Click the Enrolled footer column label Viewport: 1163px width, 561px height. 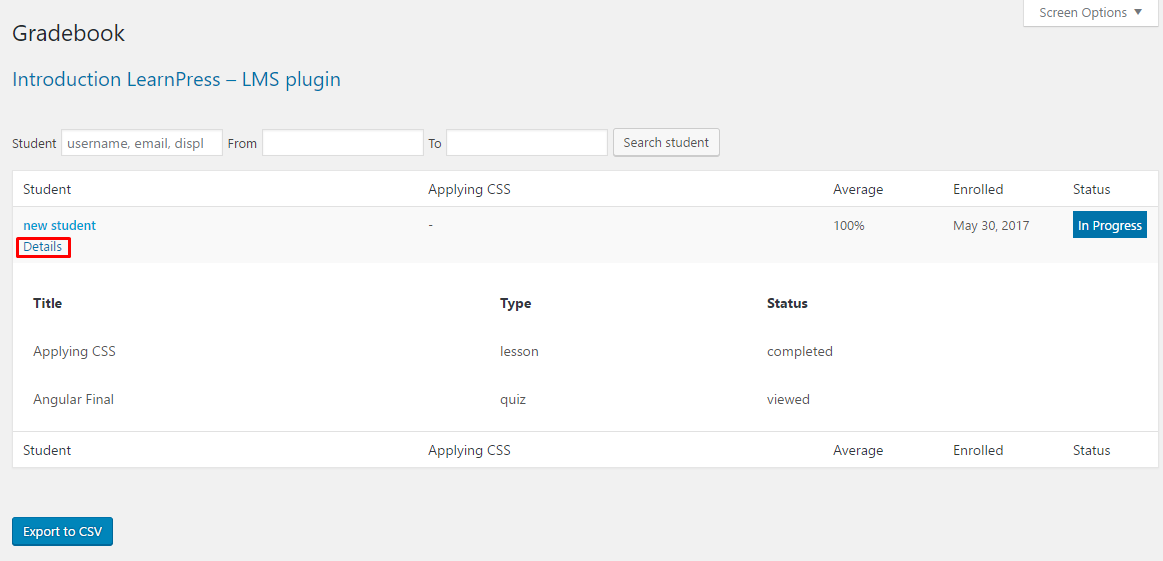click(978, 450)
